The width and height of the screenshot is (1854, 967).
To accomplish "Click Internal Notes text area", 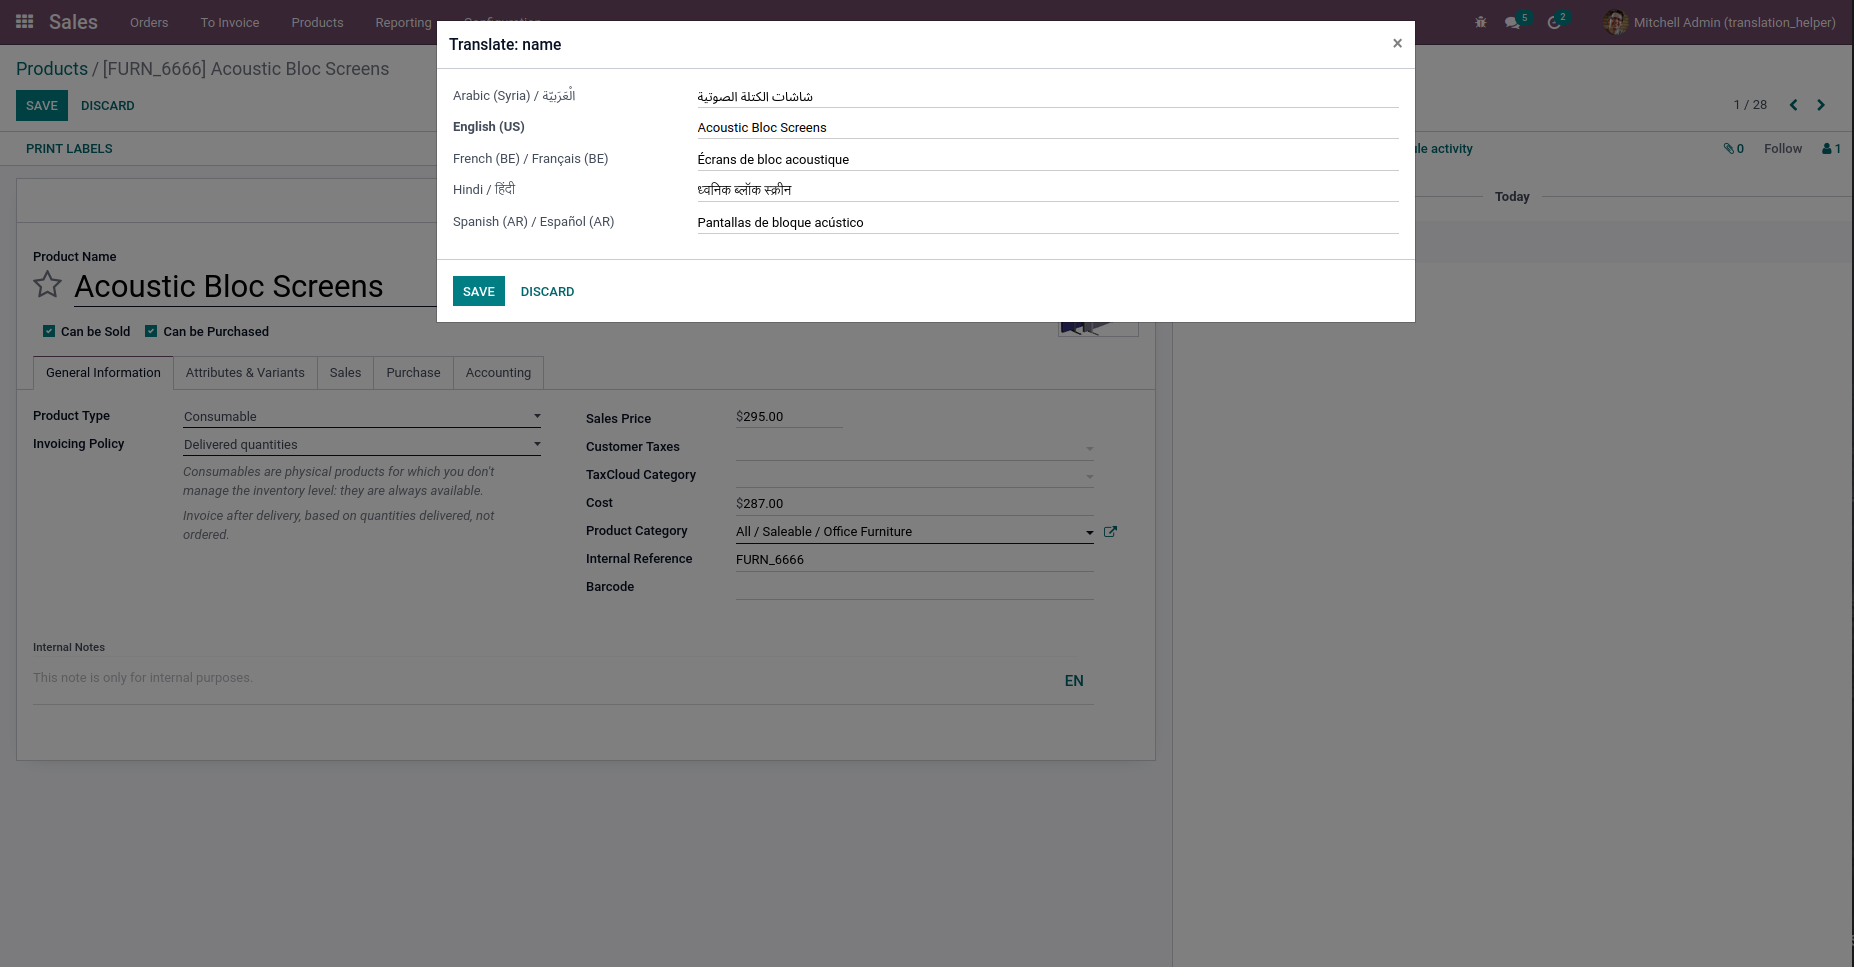I will tap(563, 680).
